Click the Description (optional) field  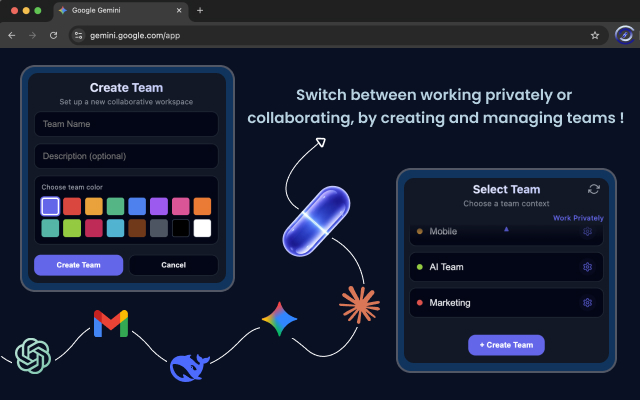coord(126,156)
